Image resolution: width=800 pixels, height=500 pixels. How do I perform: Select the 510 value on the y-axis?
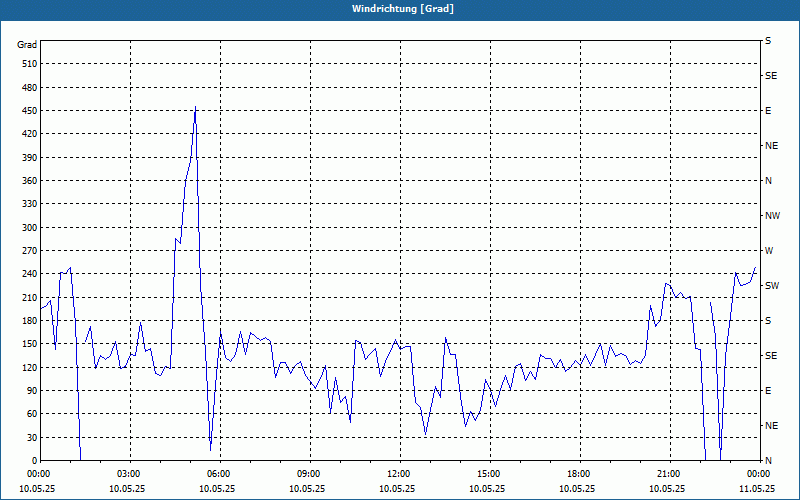28,64
